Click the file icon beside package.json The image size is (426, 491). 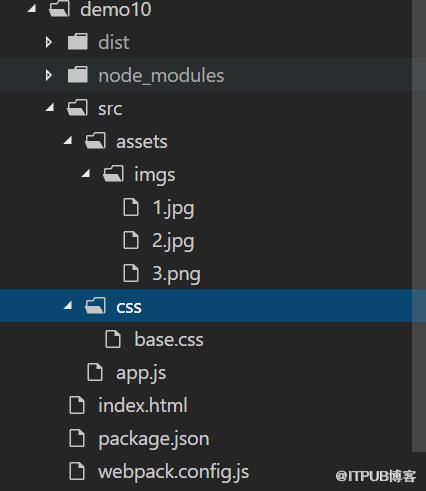(x=77, y=438)
